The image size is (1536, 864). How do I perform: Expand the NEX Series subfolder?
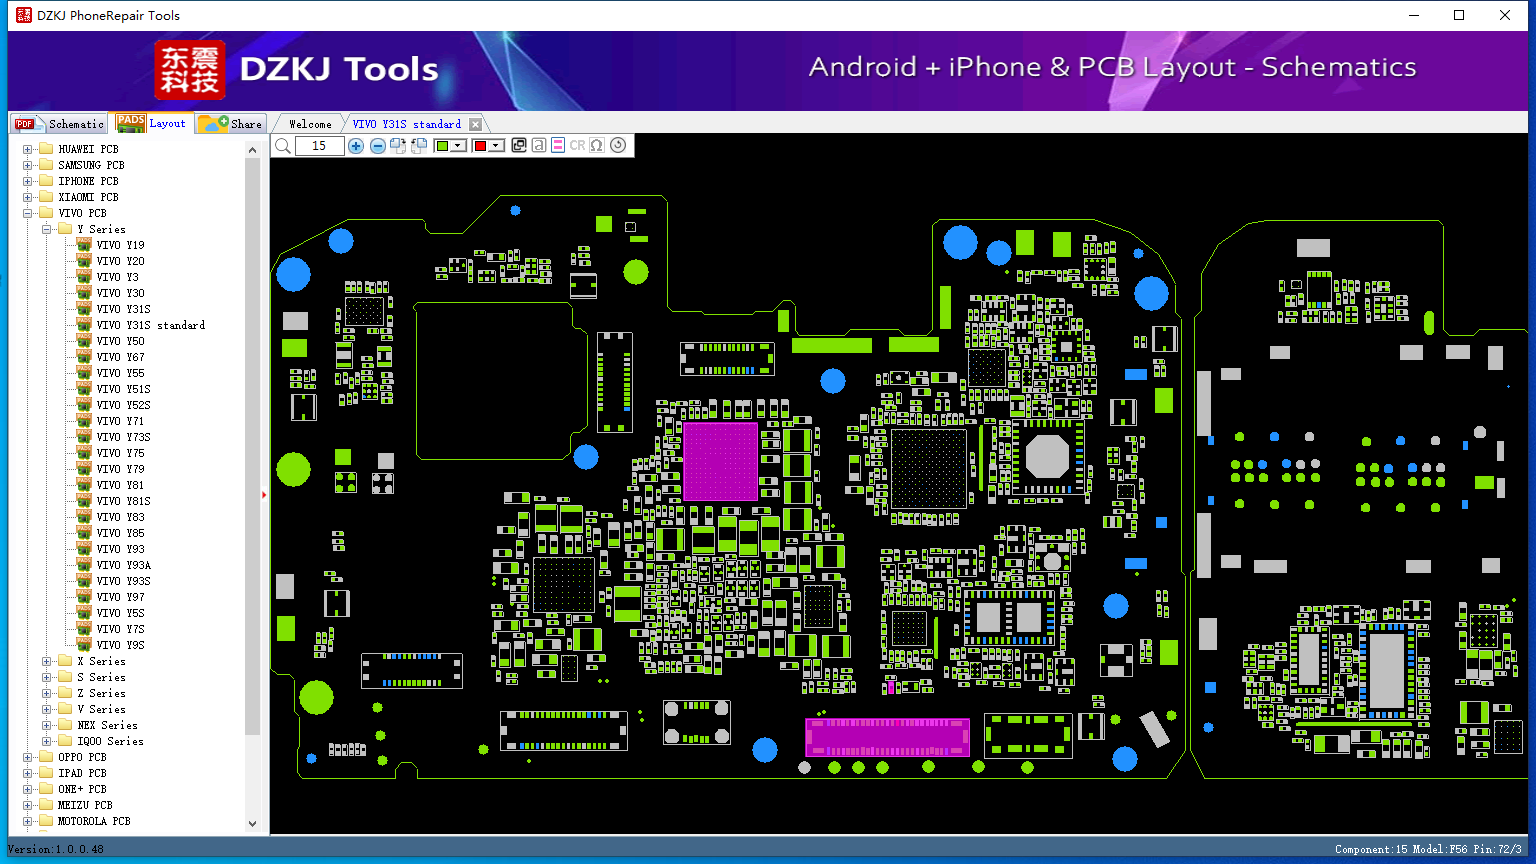coord(47,725)
